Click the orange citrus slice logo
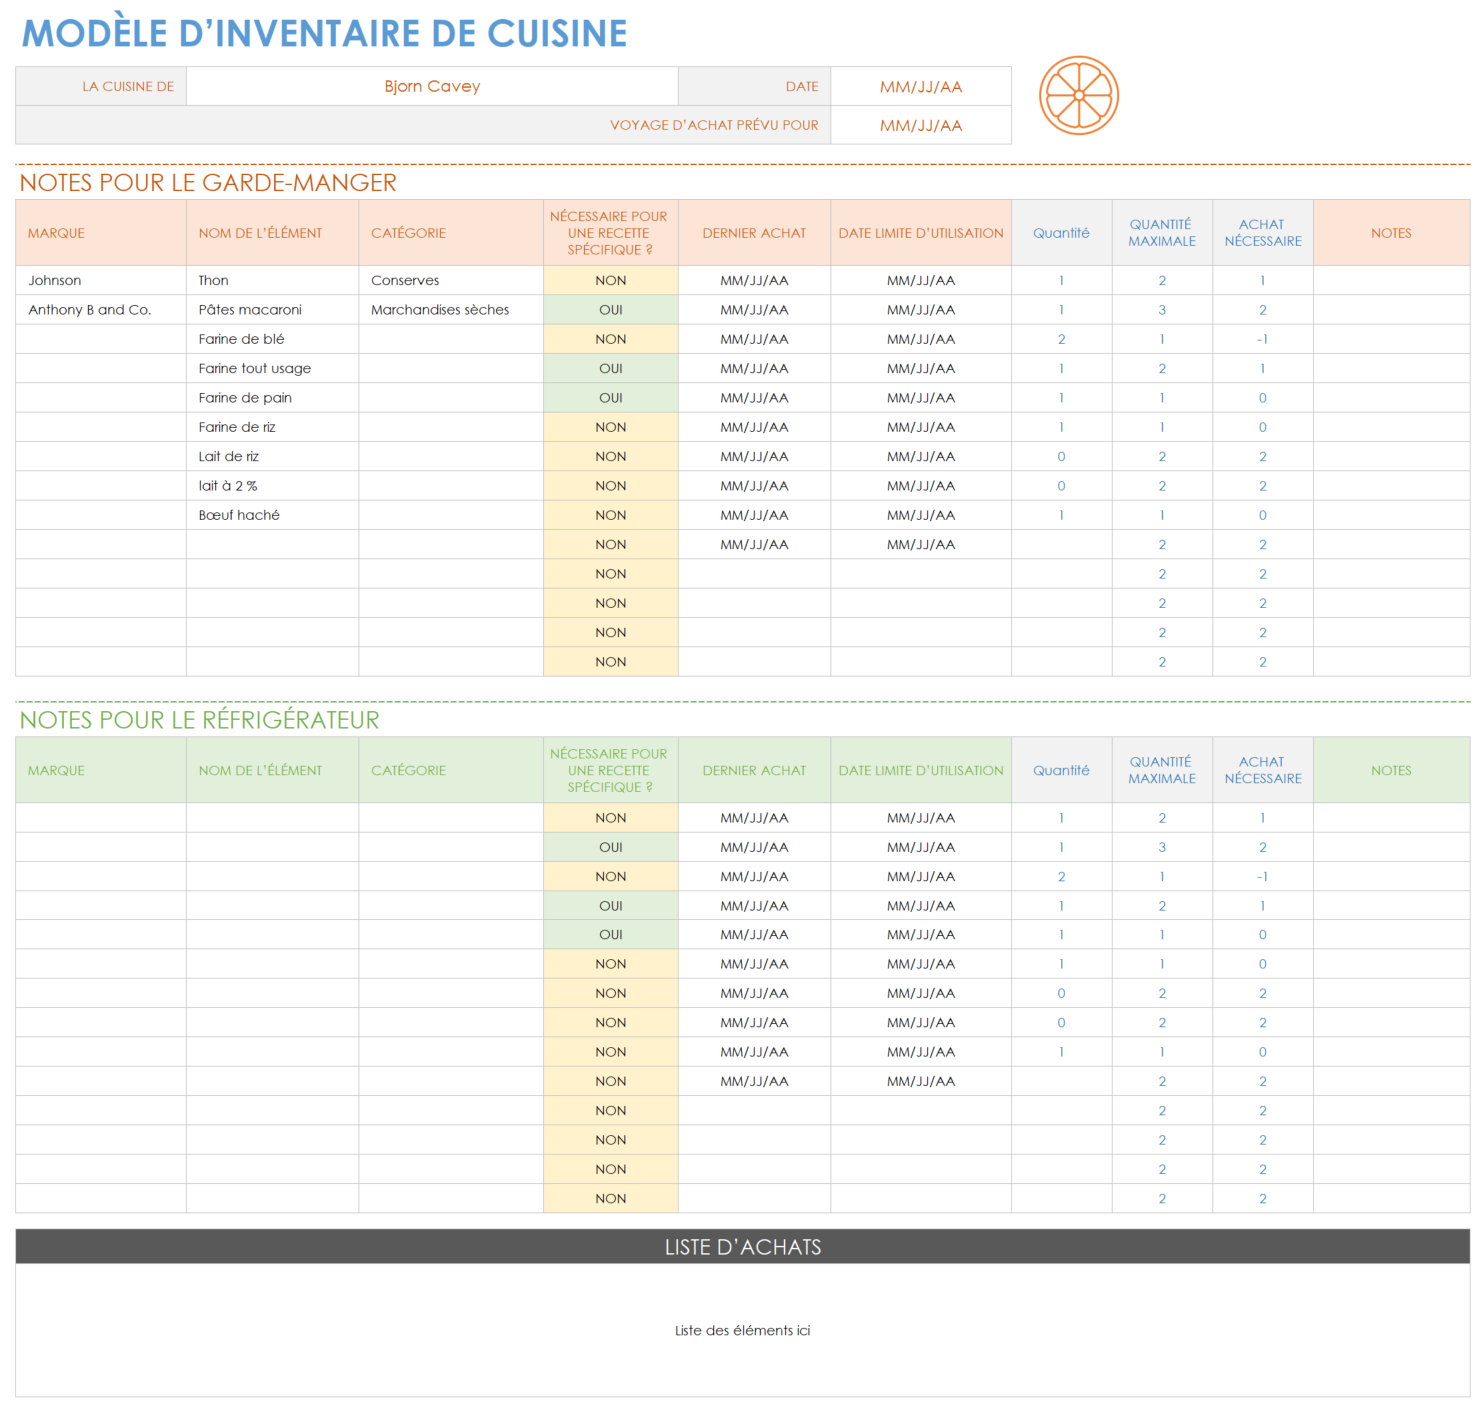The width and height of the screenshot is (1484, 1403). click(1079, 96)
